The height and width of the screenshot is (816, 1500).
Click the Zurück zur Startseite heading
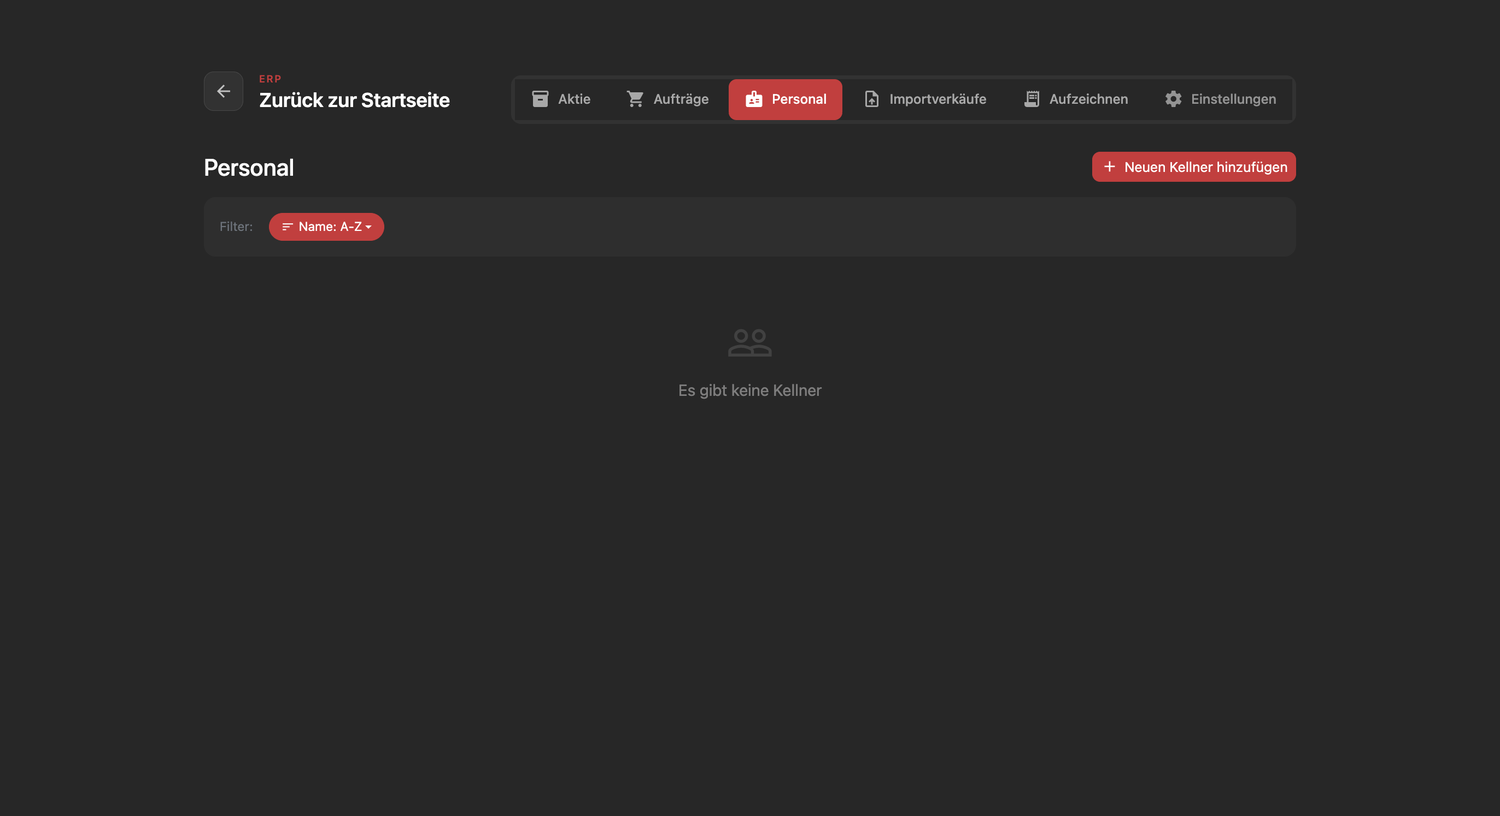354,100
